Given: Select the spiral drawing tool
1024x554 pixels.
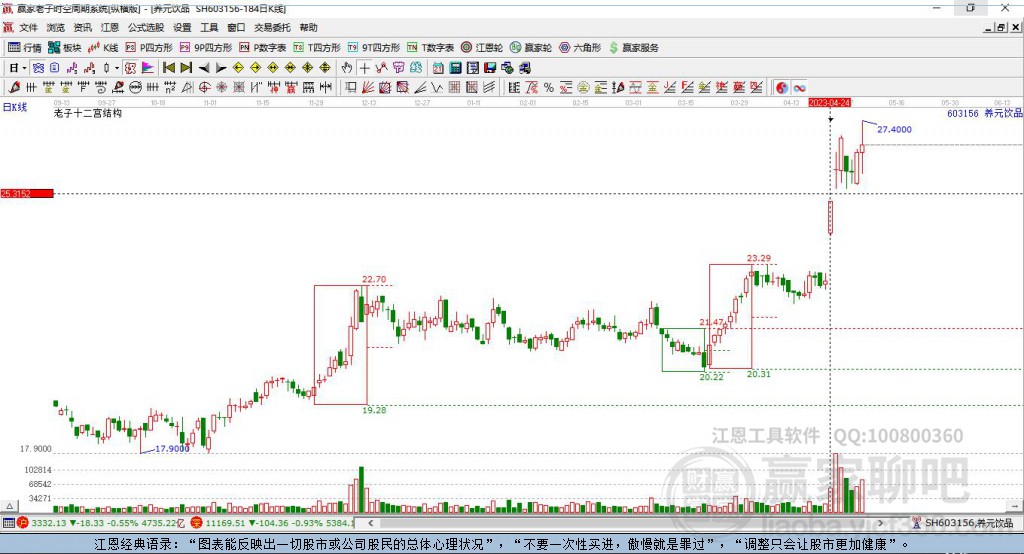Looking at the screenshot, I should pyautogui.click(x=101, y=88).
